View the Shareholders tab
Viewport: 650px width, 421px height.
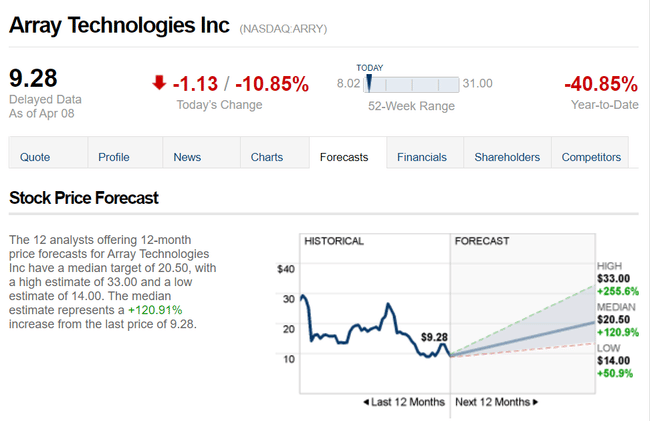507,157
